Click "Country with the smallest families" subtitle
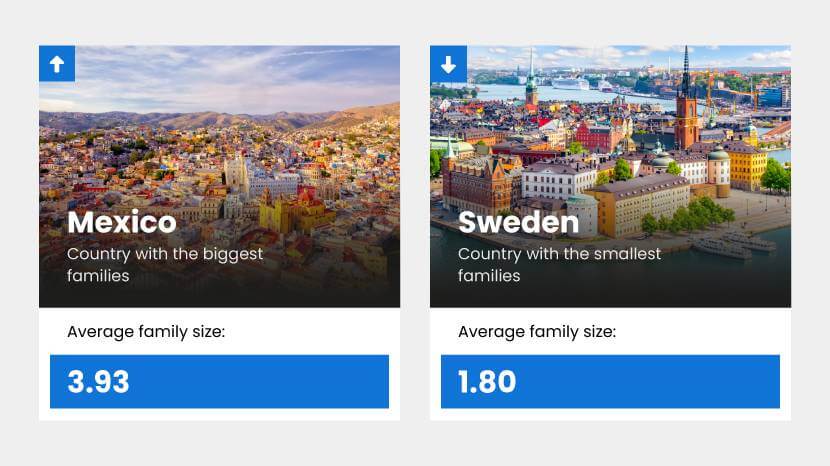This screenshot has width=830, height=466. coord(559,264)
